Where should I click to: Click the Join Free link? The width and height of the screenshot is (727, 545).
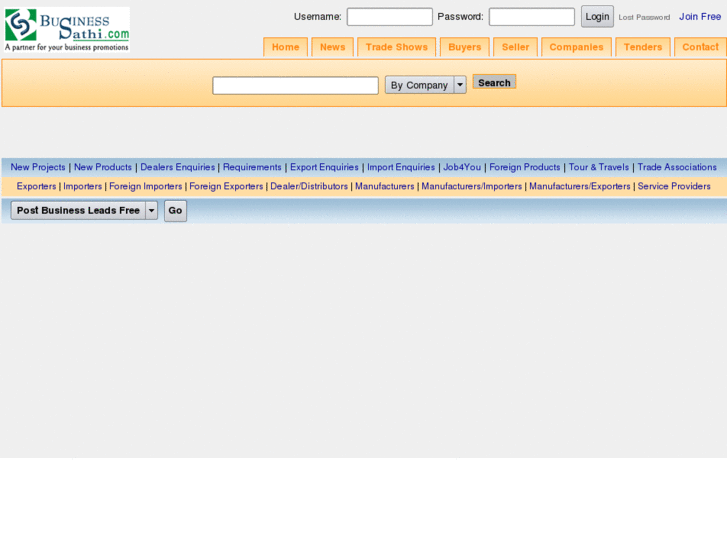(700, 17)
